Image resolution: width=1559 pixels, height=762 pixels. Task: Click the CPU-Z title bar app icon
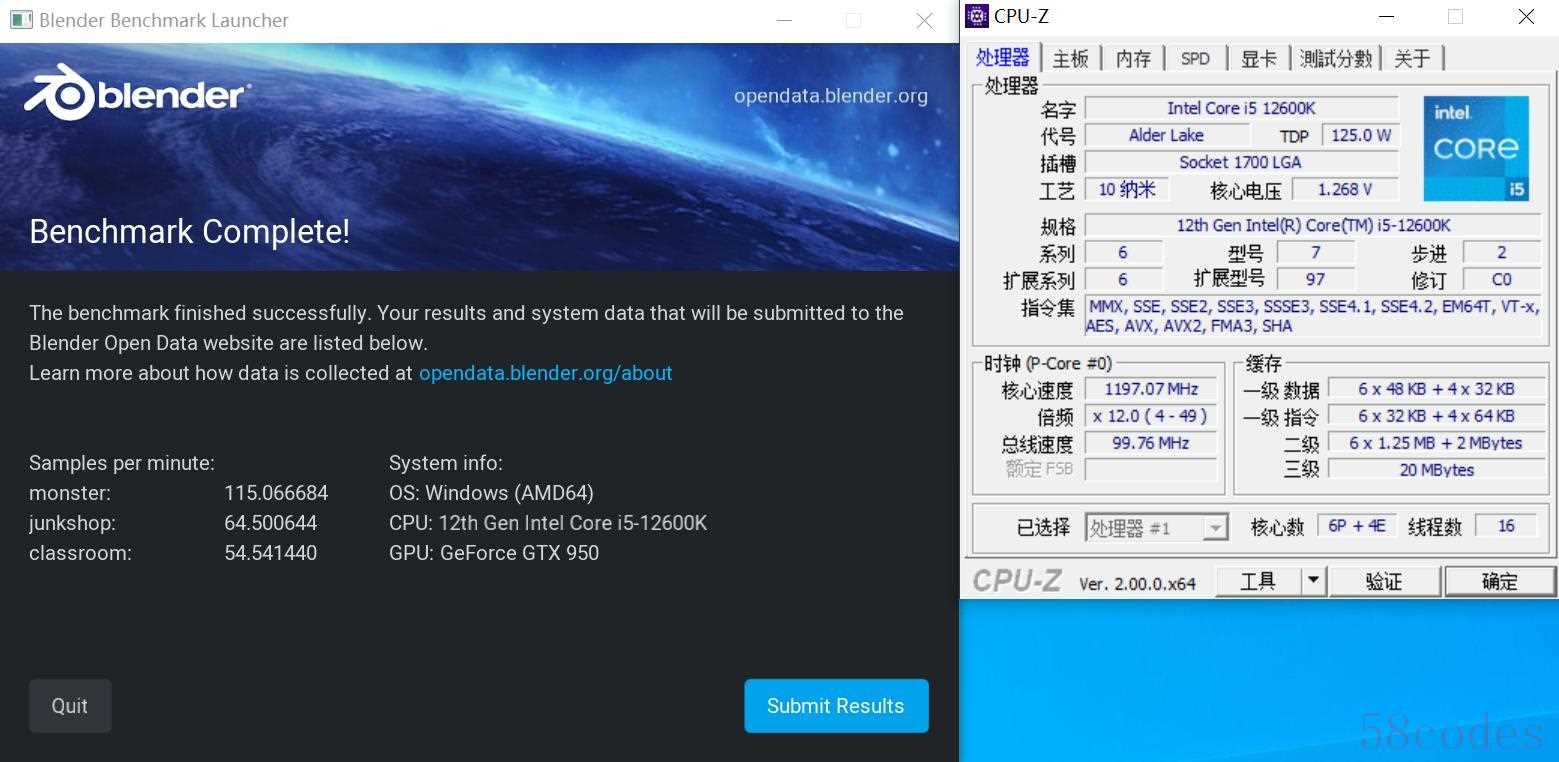[x=976, y=16]
